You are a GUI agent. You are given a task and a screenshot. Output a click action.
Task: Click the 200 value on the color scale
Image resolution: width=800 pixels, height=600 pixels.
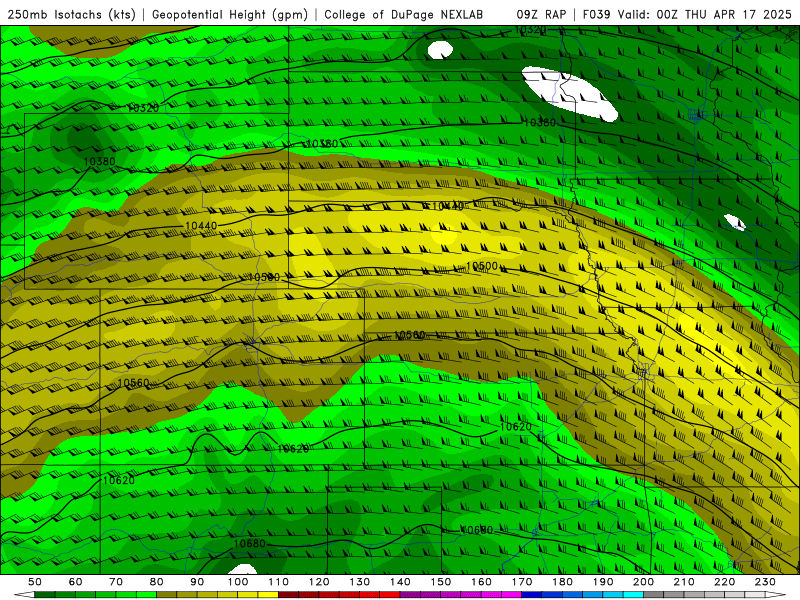[644, 582]
